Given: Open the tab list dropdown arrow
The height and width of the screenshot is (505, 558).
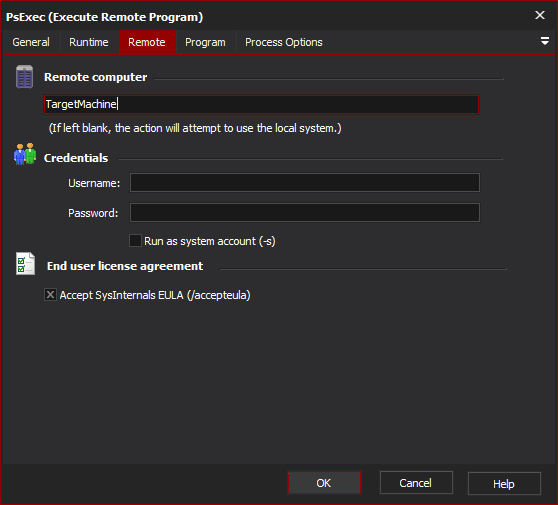Looking at the screenshot, I should pos(544,41).
